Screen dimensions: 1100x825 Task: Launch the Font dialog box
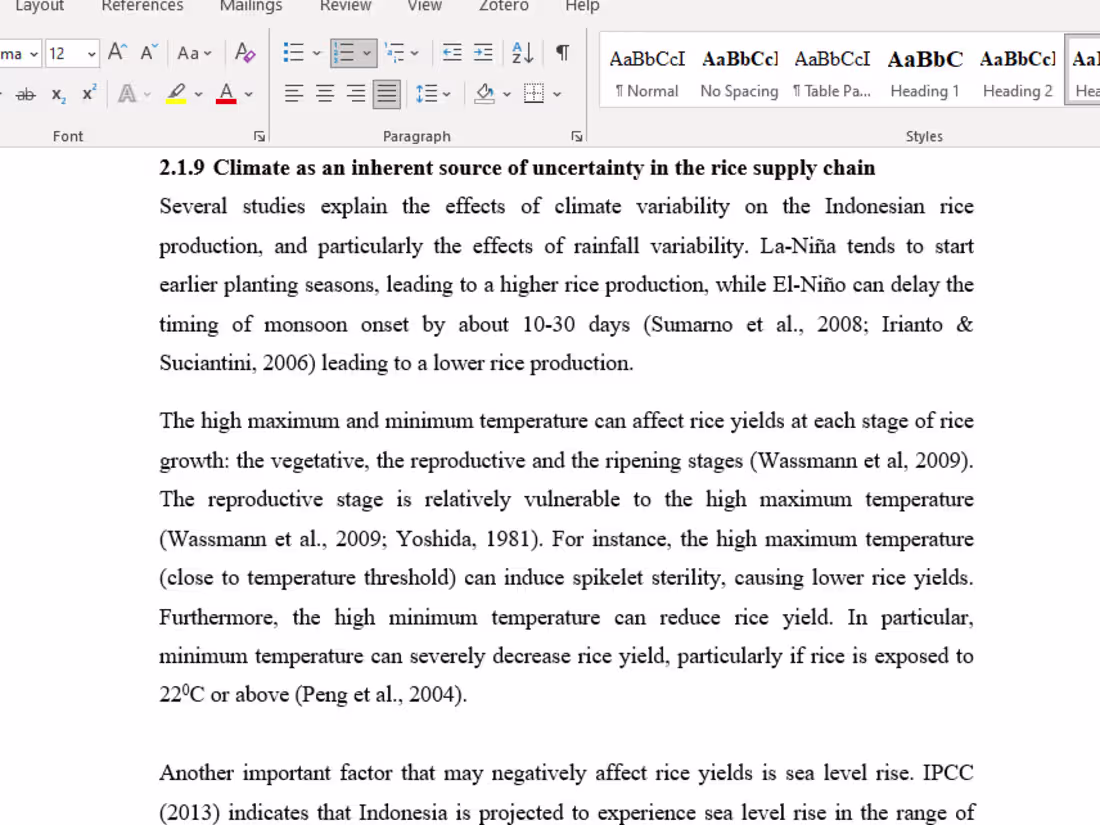(x=260, y=137)
